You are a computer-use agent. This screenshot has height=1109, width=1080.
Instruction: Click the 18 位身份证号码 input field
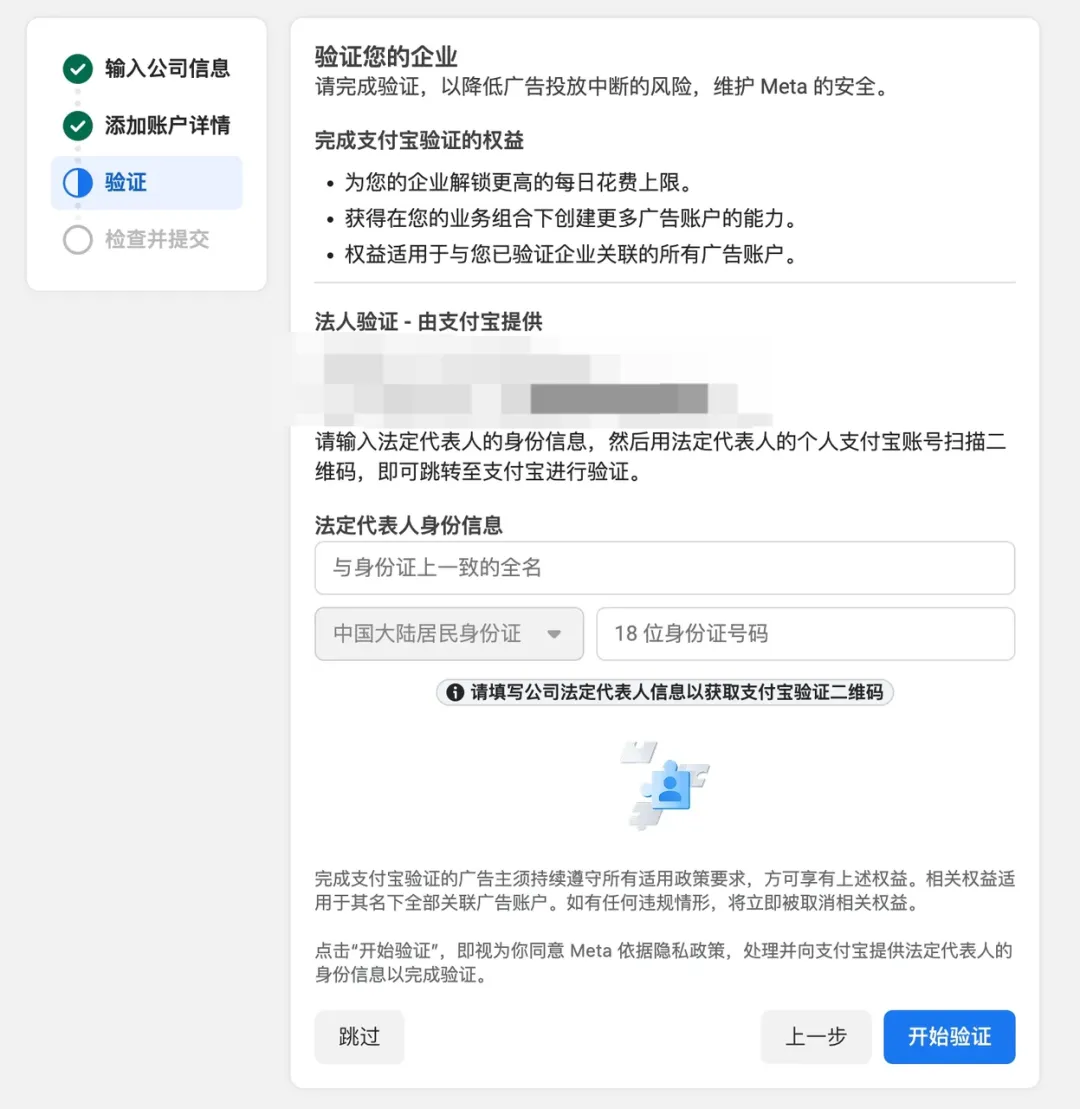tap(805, 634)
